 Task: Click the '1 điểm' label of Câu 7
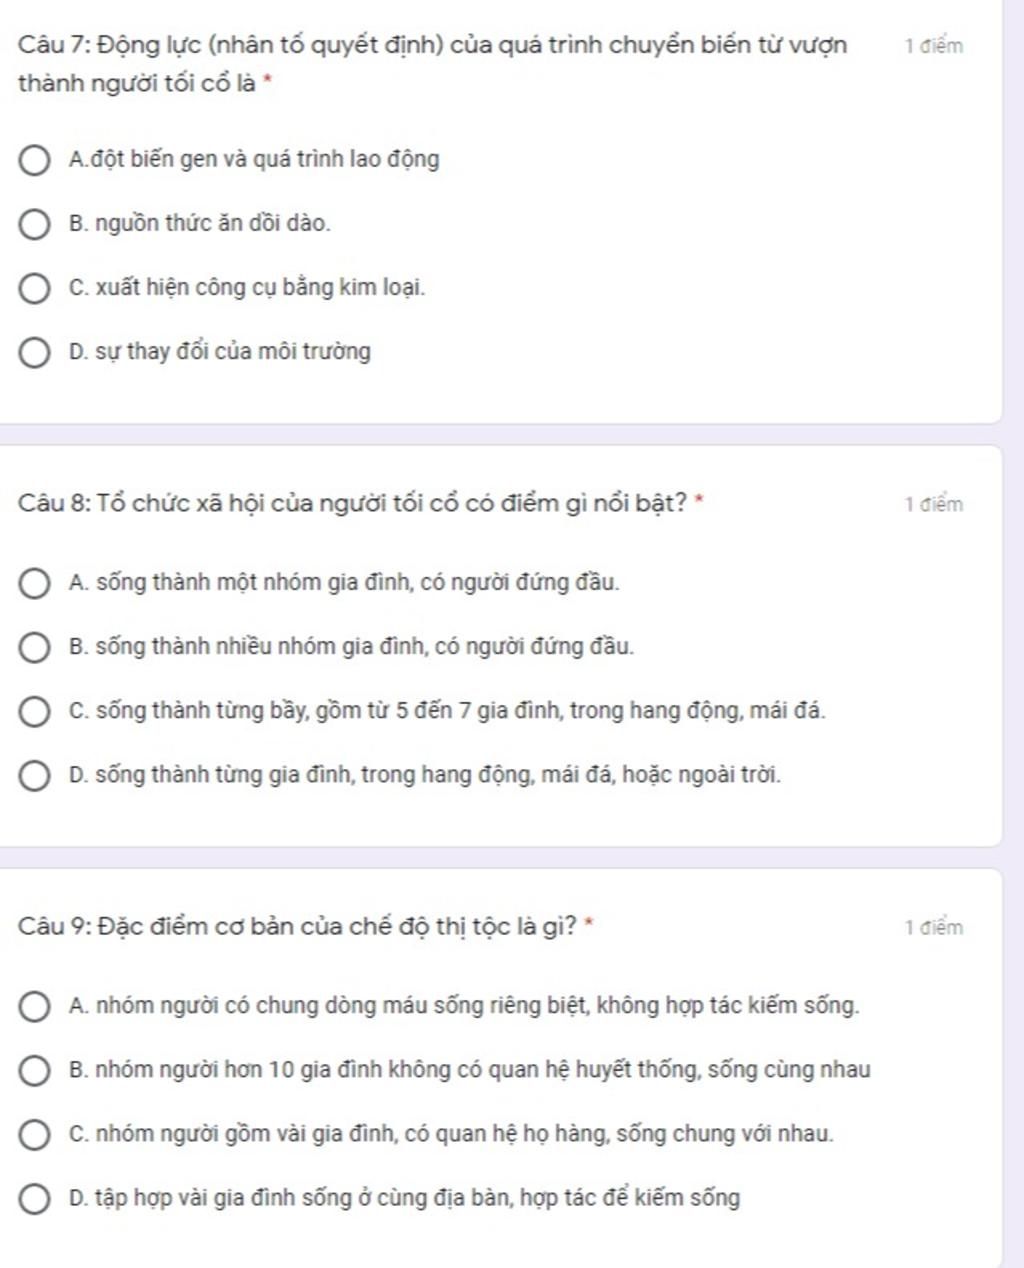point(934,46)
